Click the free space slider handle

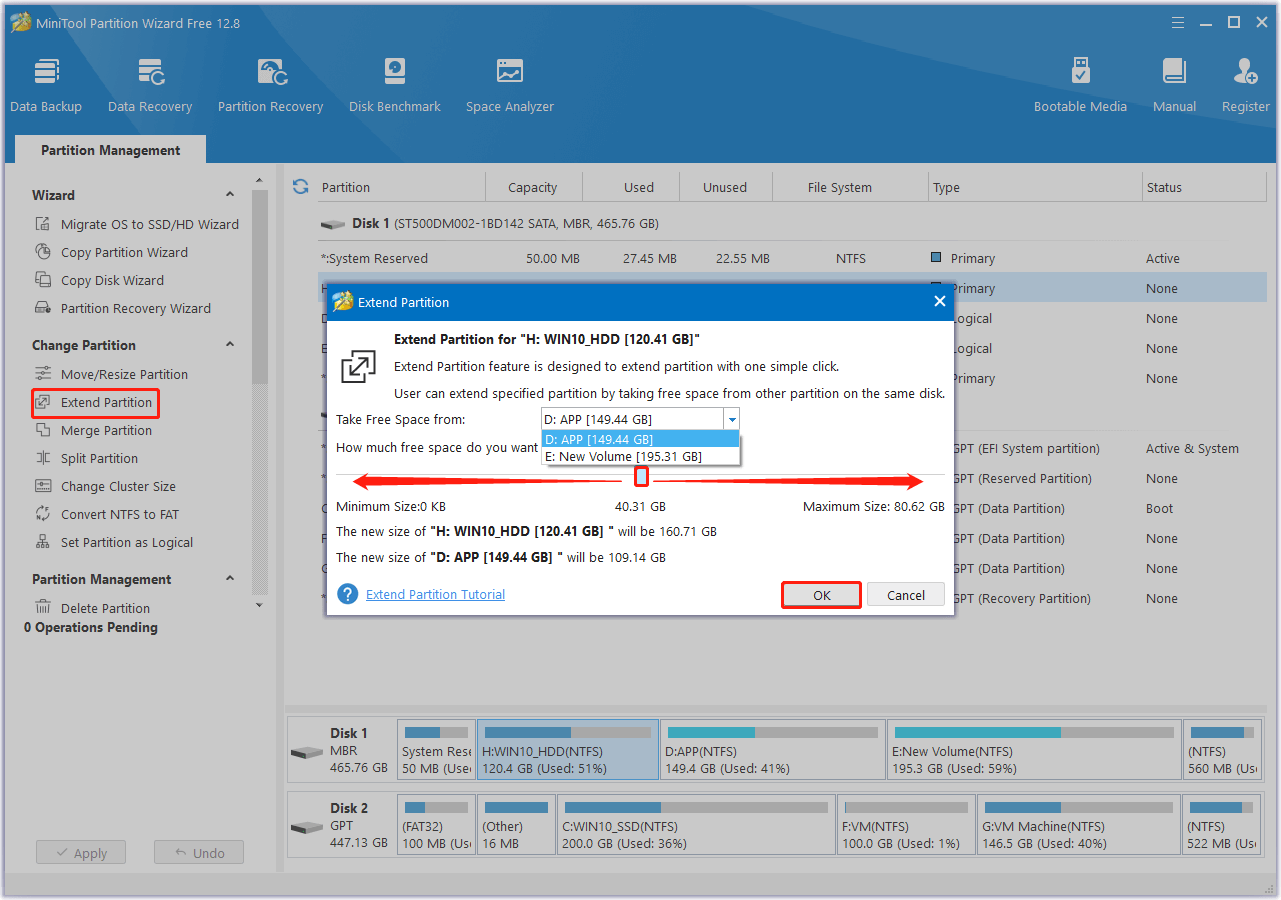click(640, 478)
